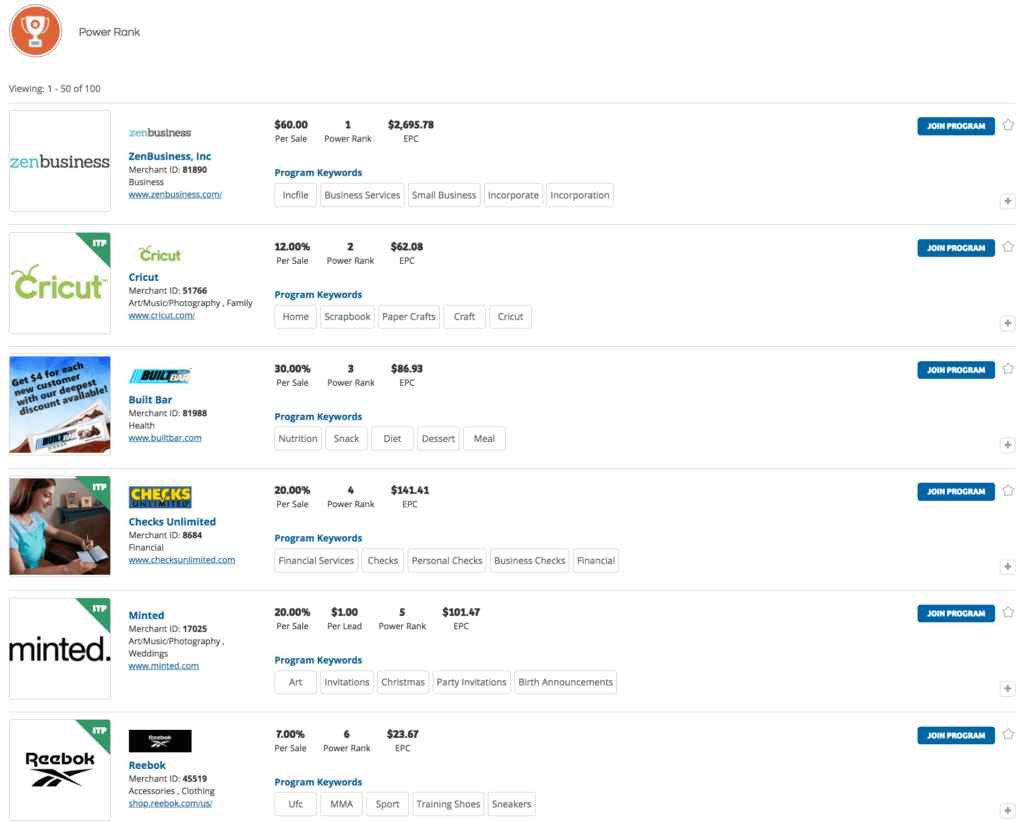Expand Built Bar details plus button

(1008, 445)
